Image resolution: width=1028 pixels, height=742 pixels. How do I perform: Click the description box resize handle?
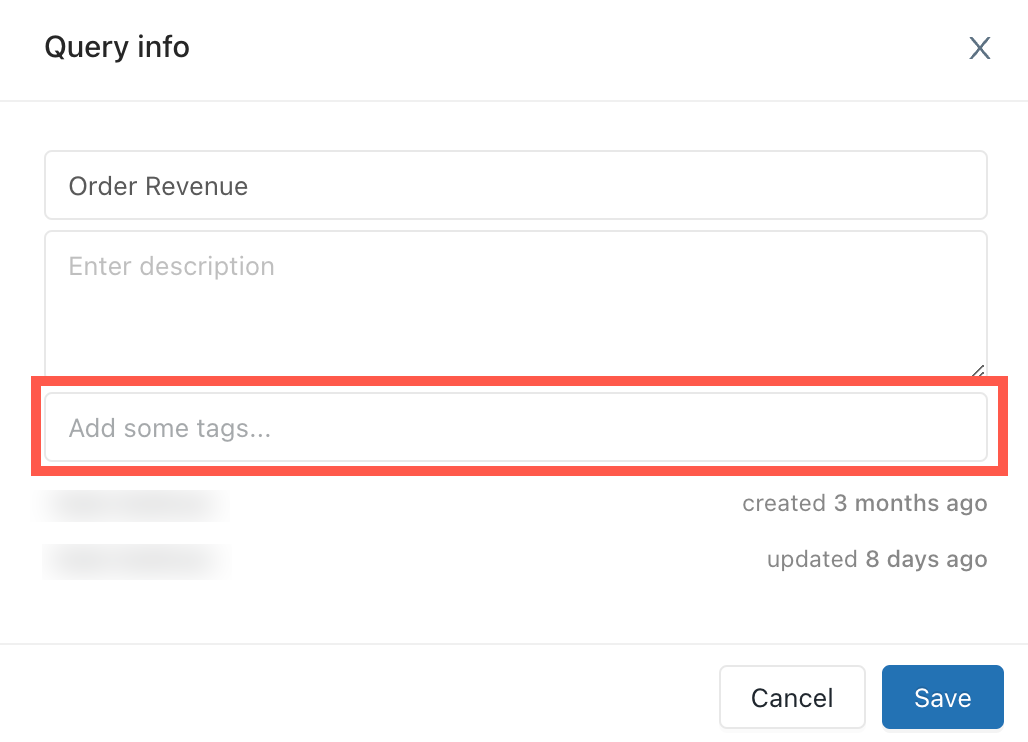point(976,369)
